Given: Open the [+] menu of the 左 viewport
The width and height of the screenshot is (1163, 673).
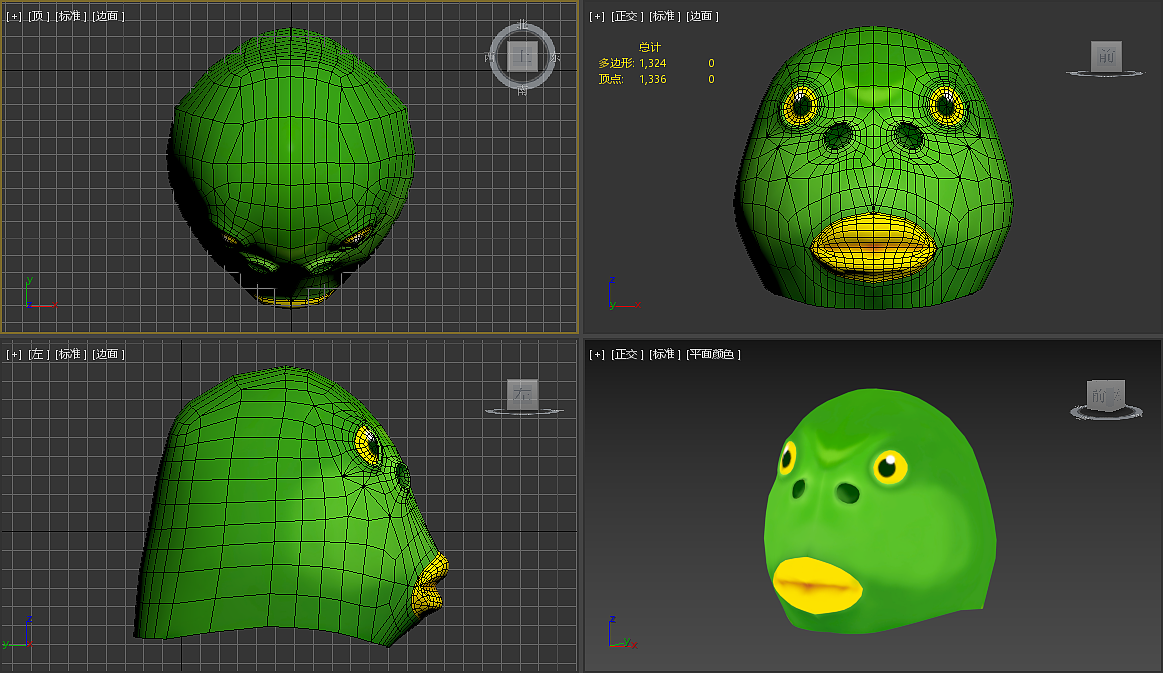Looking at the screenshot, I should [14, 354].
